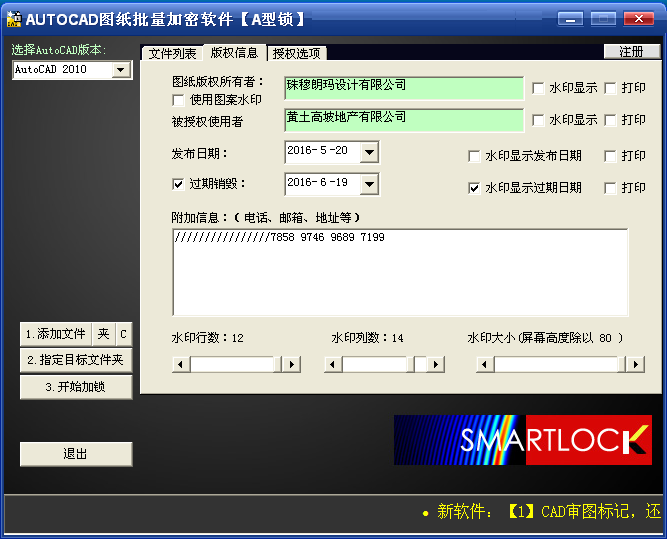Check 打印 for the copyright owner row

click(610, 88)
